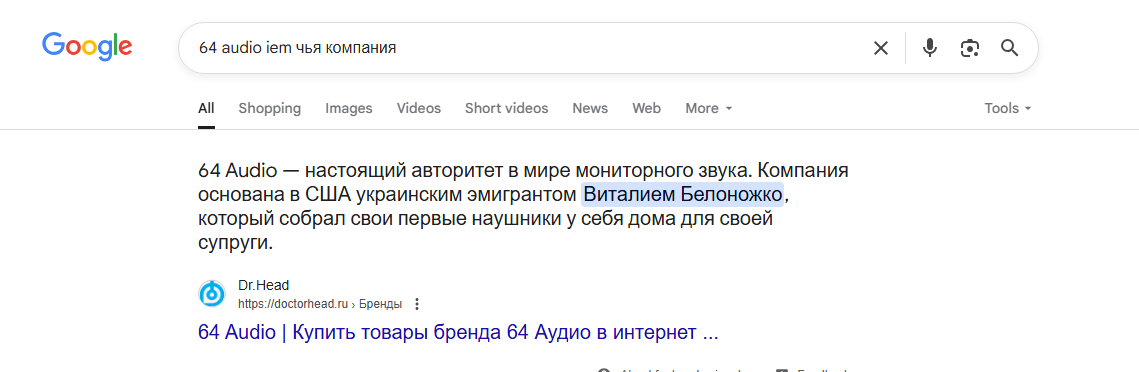This screenshot has width=1139, height=372.
Task: Clear the search query with X icon
Action: [x=880, y=48]
